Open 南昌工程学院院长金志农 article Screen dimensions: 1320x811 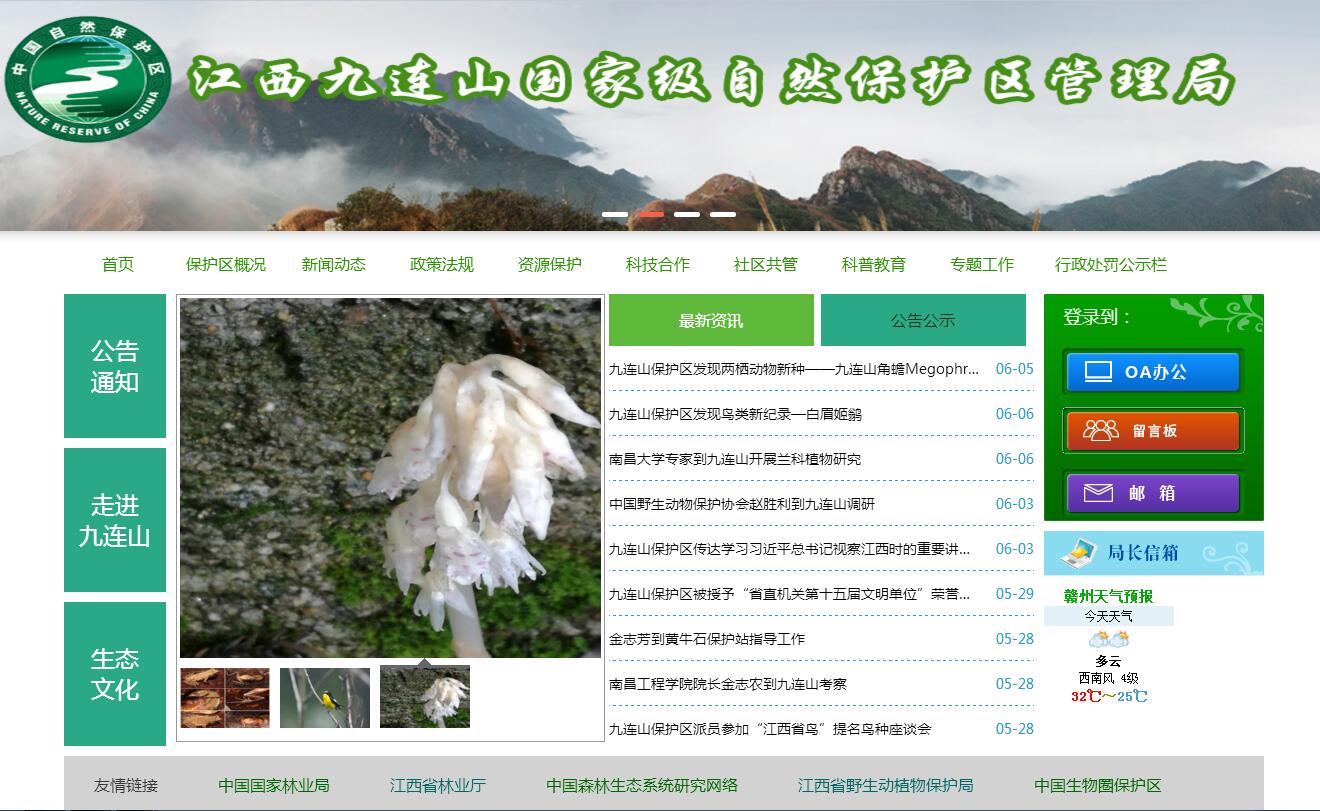click(728, 684)
